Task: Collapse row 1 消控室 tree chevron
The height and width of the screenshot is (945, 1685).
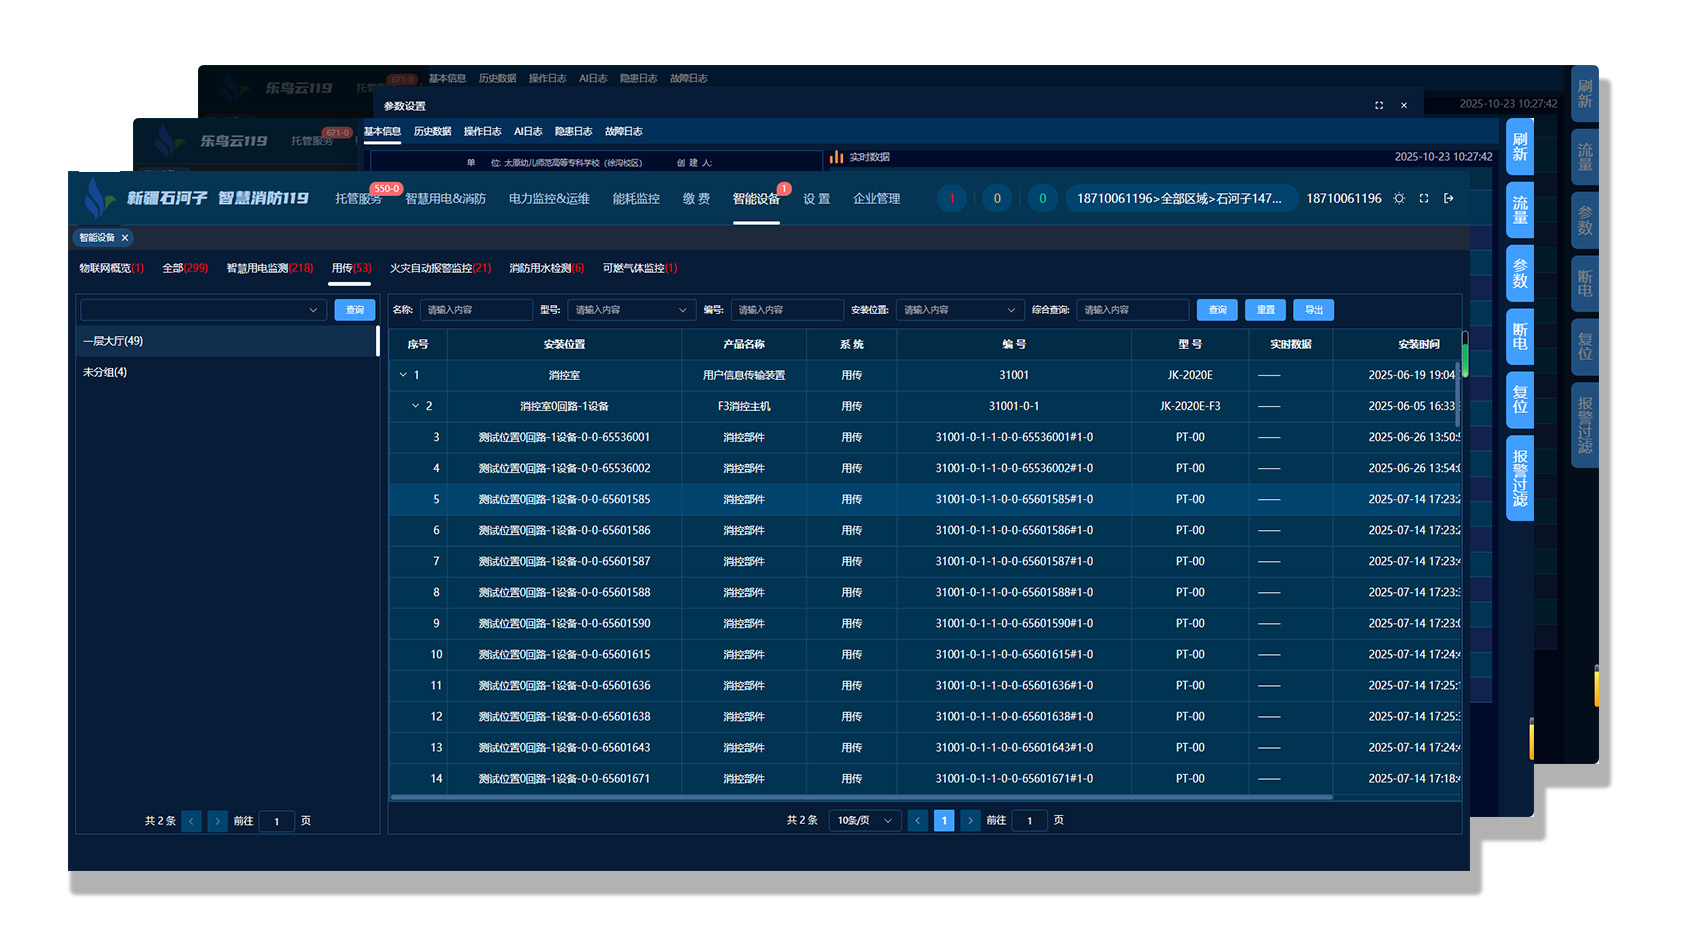Action: (x=403, y=375)
